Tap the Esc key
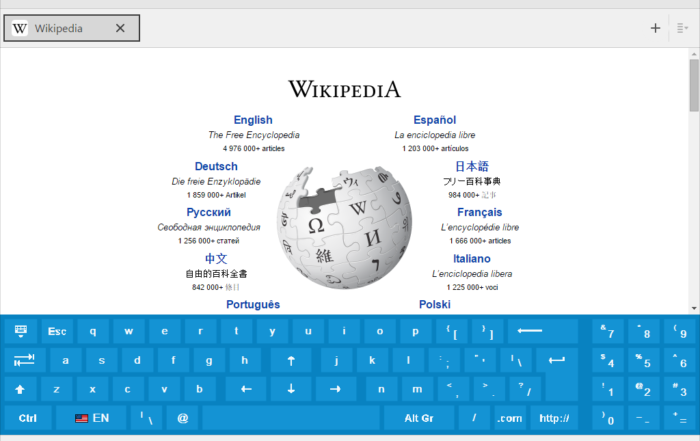This screenshot has height=441, width=700. [x=57, y=331]
